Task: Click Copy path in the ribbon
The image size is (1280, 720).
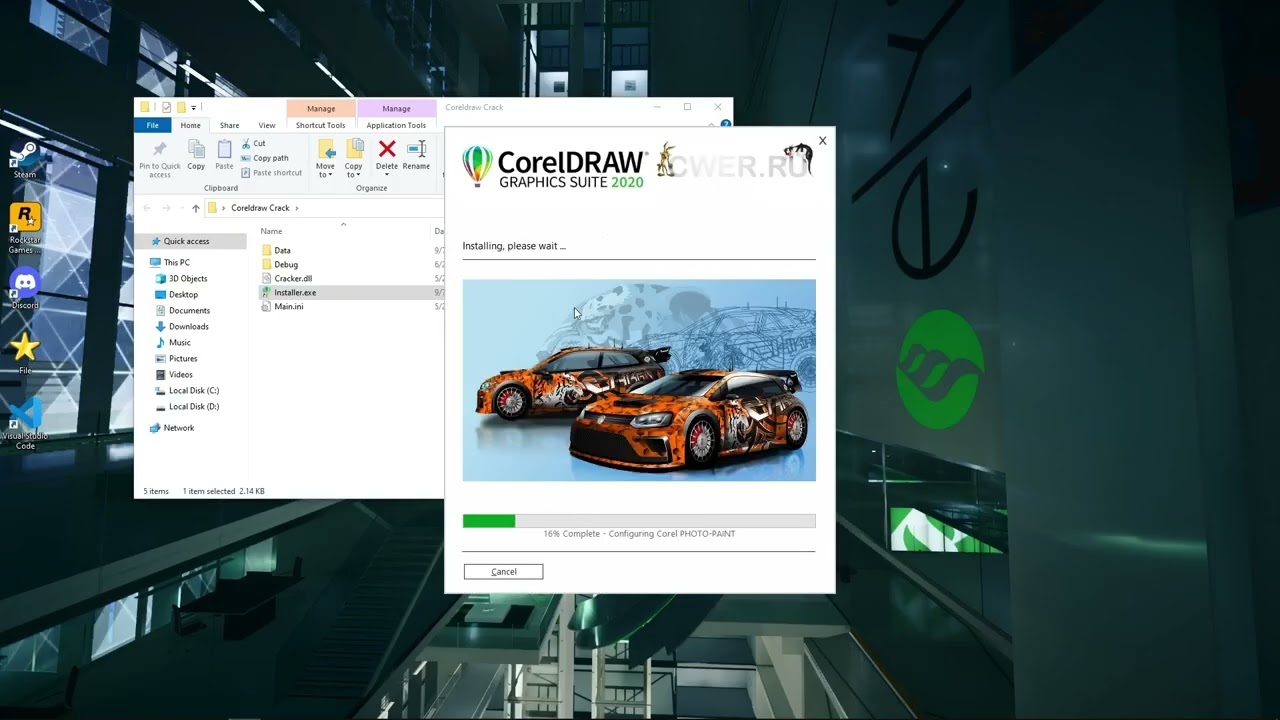Action: 265,158
